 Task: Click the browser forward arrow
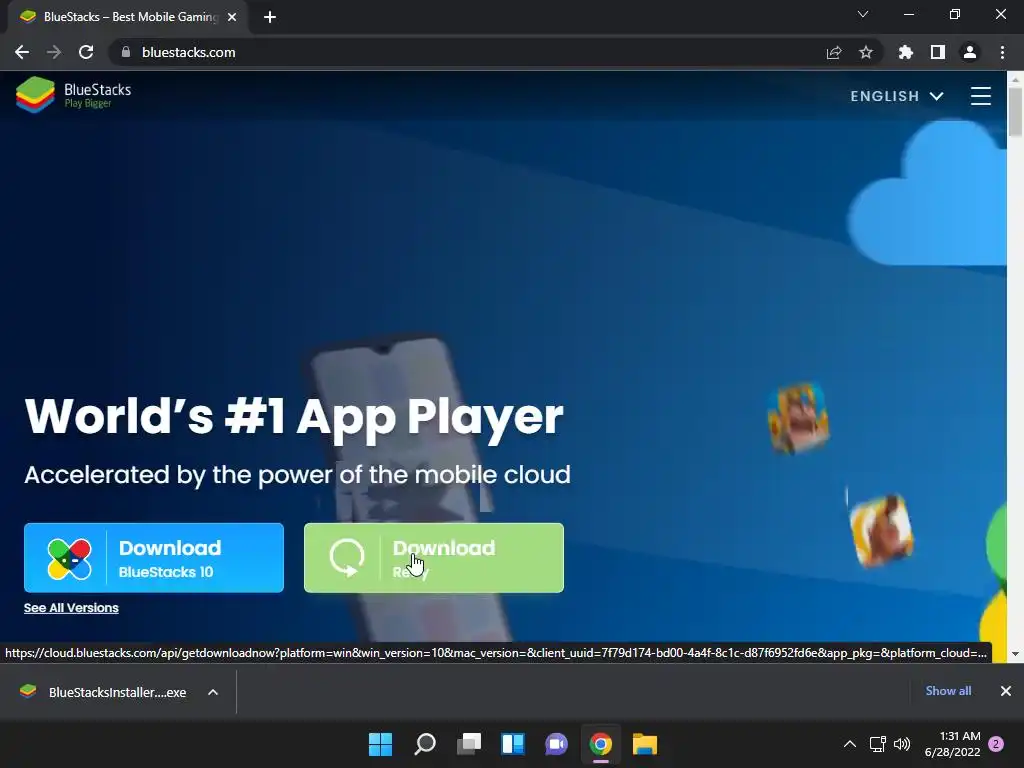coord(54,52)
